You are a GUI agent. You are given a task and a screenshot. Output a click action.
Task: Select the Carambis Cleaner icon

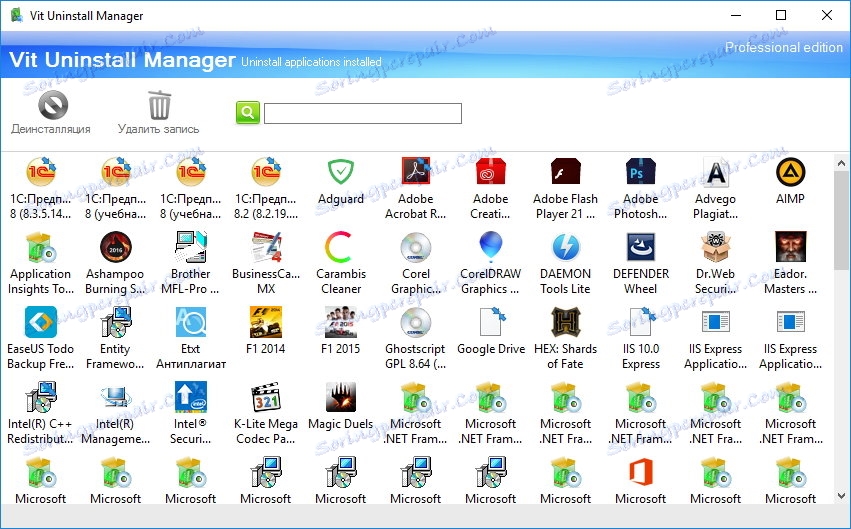340,247
